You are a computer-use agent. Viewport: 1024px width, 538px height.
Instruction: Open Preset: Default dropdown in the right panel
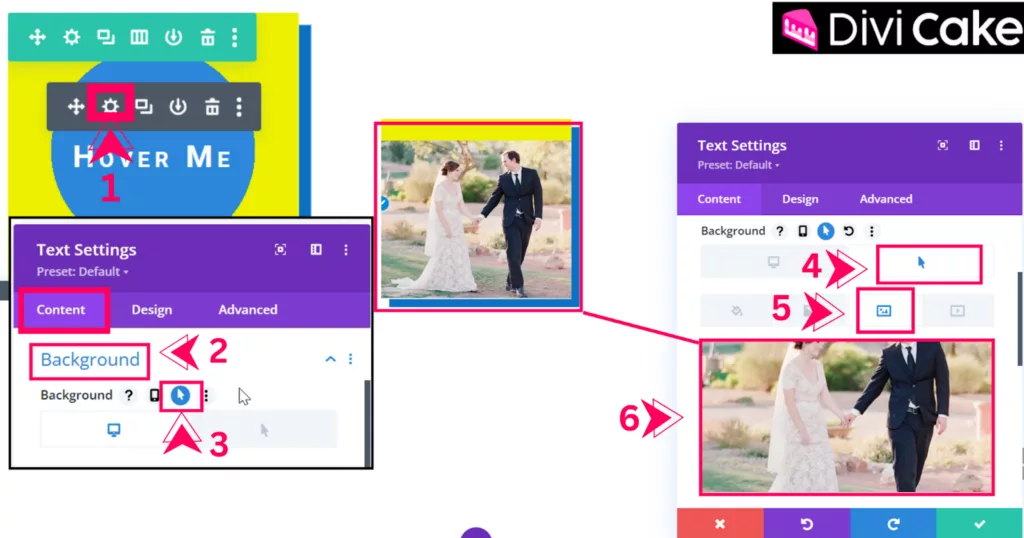(x=739, y=165)
